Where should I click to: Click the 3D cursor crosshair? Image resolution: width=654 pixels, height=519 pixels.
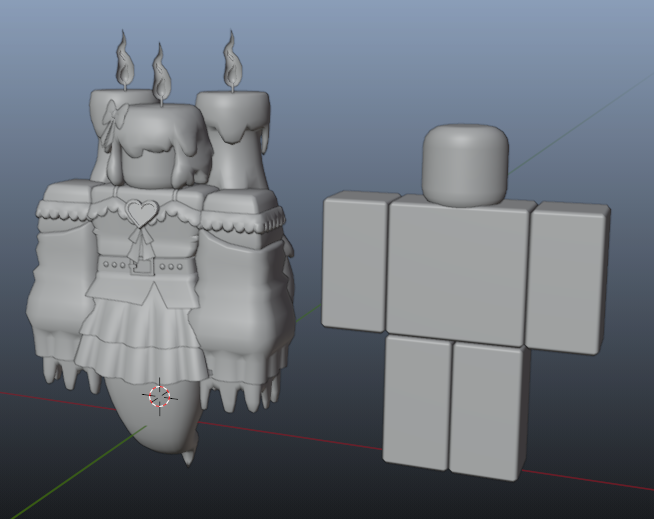pos(160,396)
